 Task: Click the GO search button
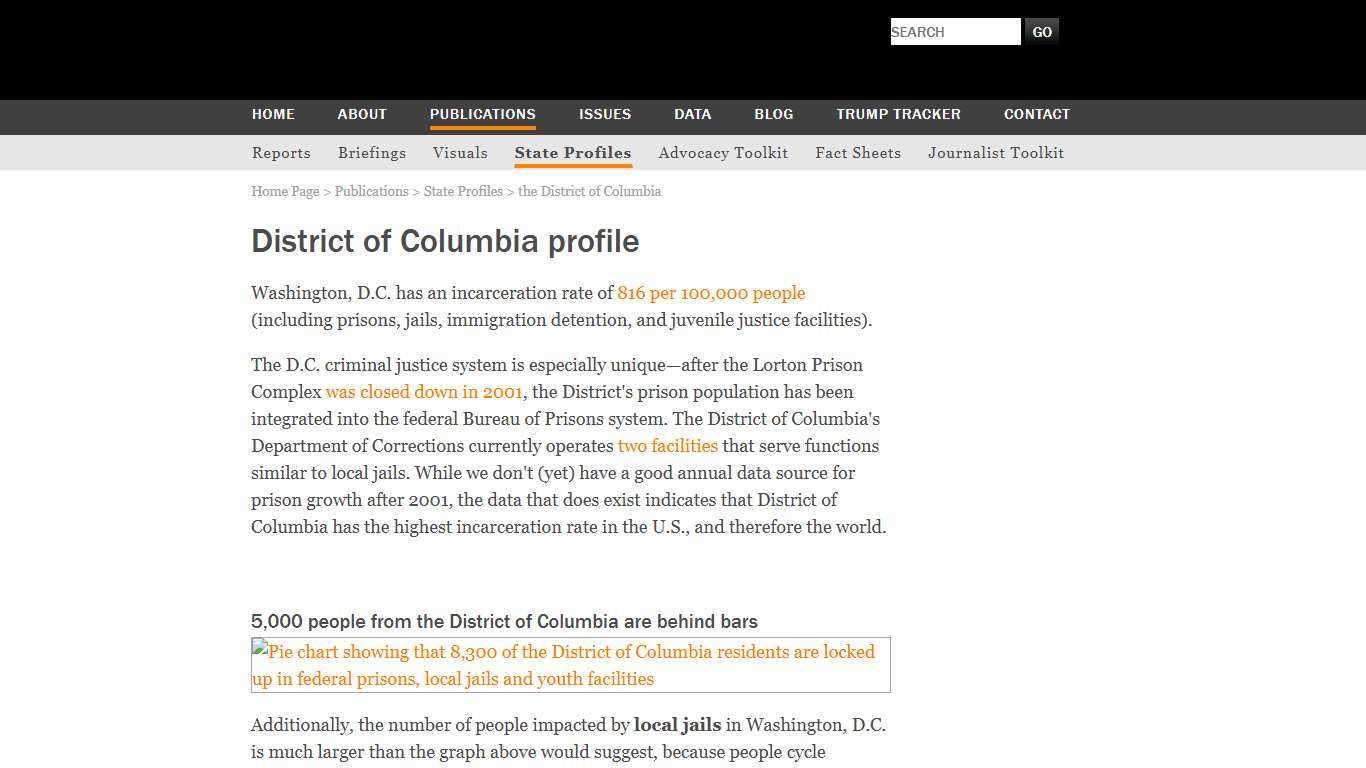point(1041,31)
